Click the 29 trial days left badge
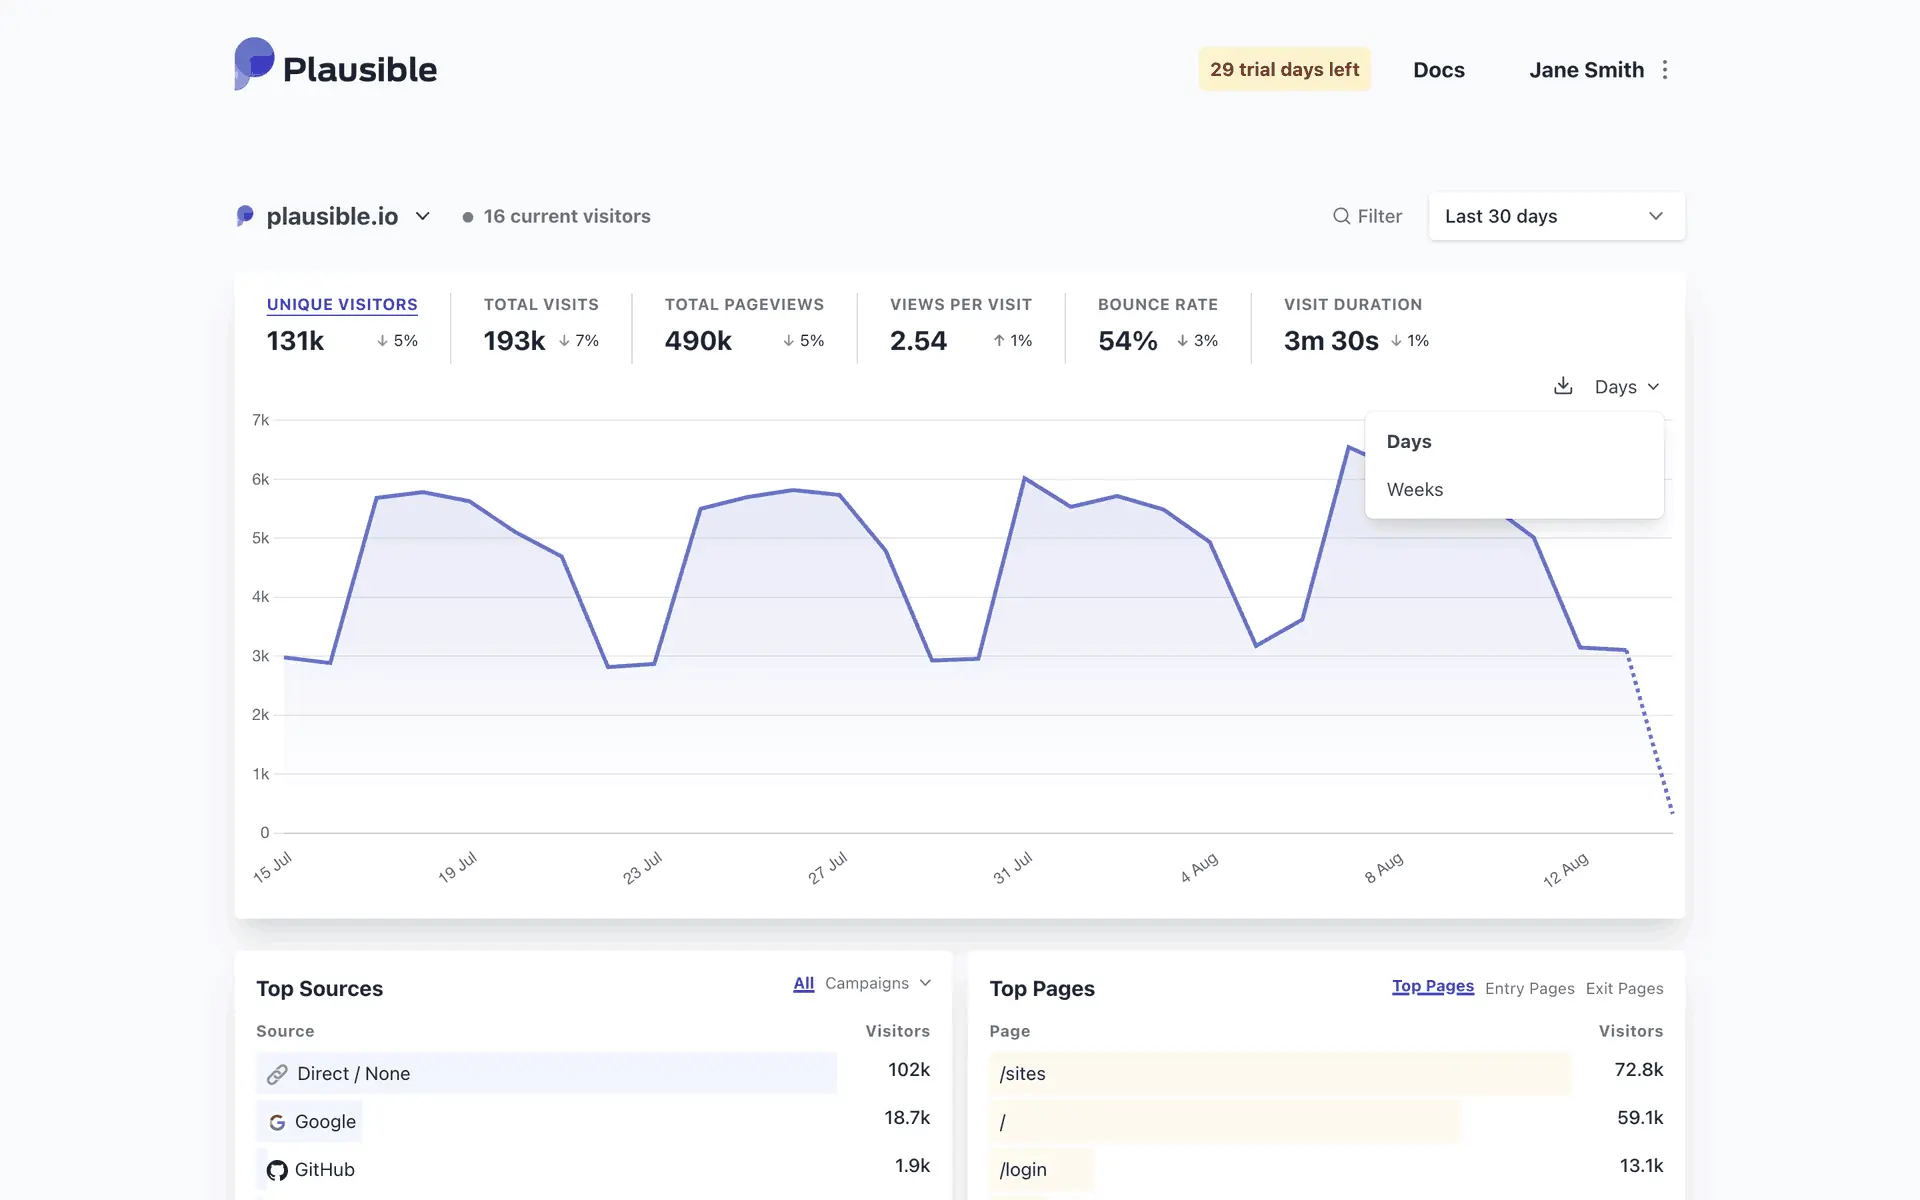 1284,69
